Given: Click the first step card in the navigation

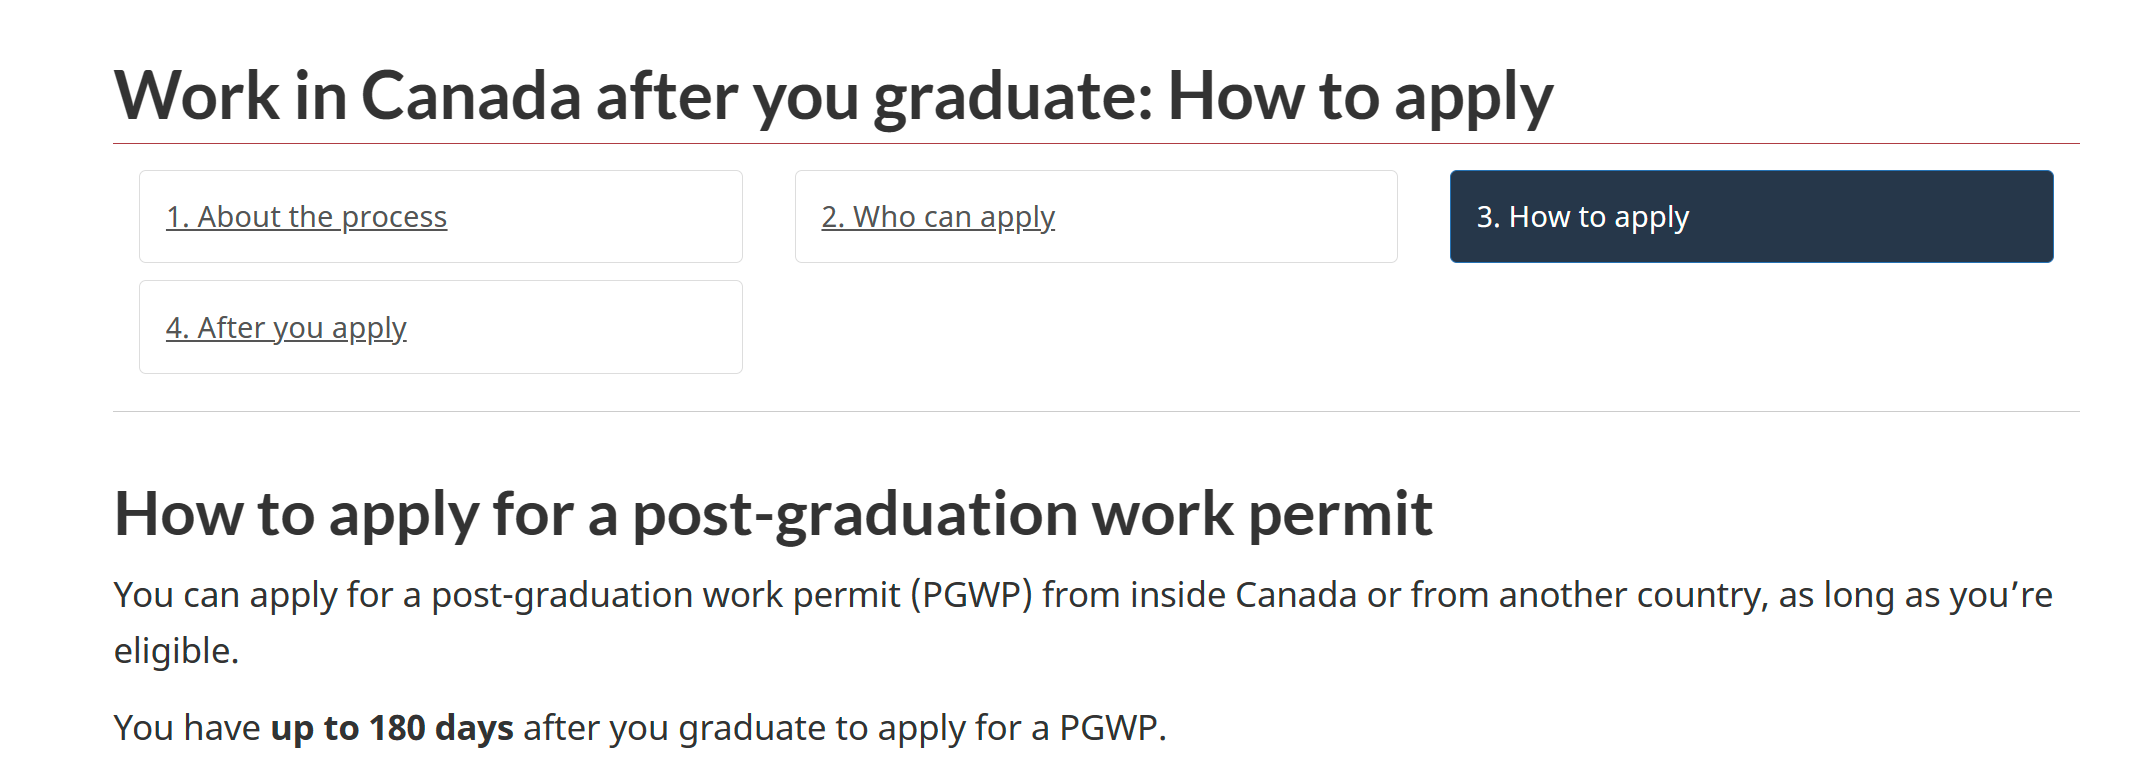Looking at the screenshot, I should 440,216.
